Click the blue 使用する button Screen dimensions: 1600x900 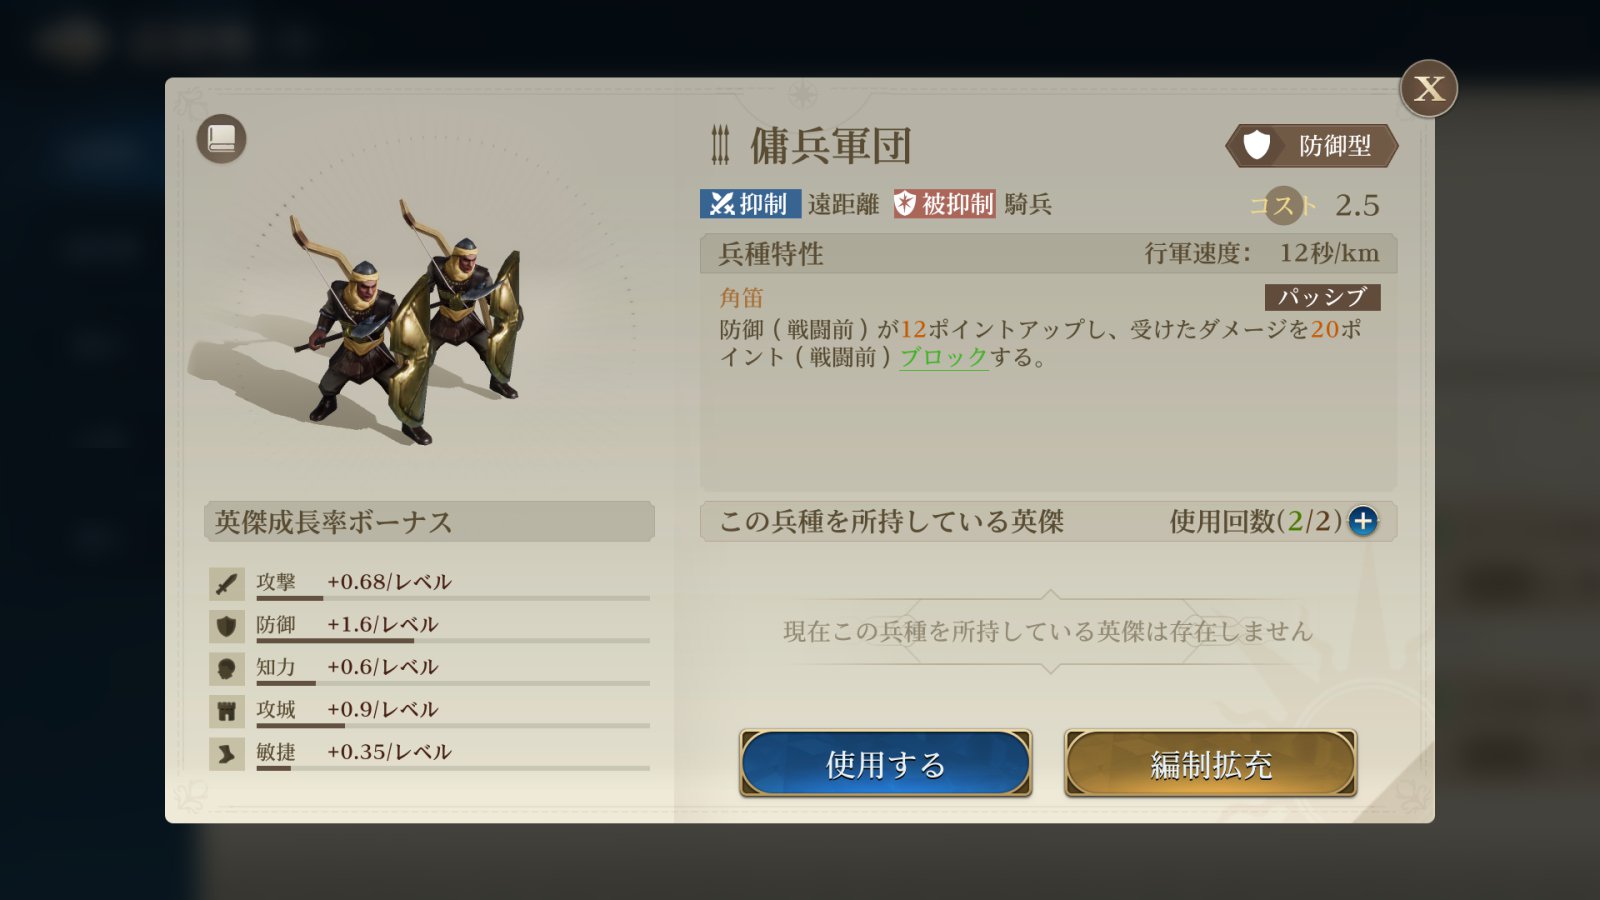pyautogui.click(x=885, y=763)
